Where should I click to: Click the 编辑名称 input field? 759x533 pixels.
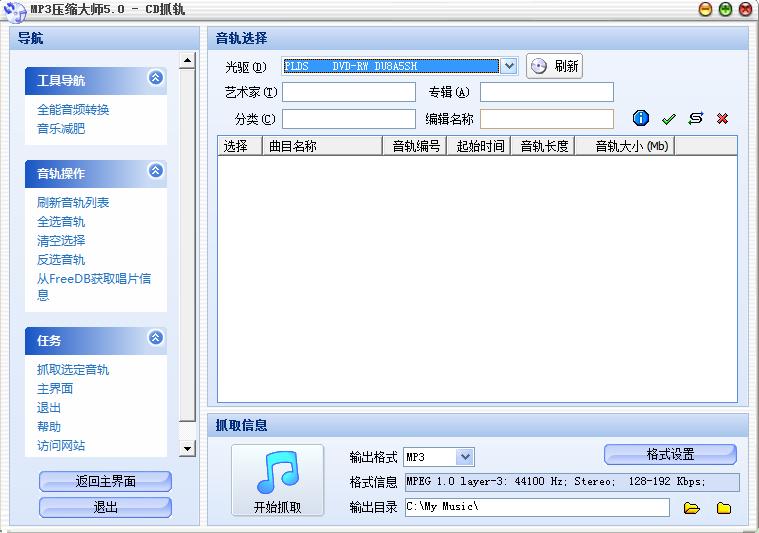(x=547, y=119)
